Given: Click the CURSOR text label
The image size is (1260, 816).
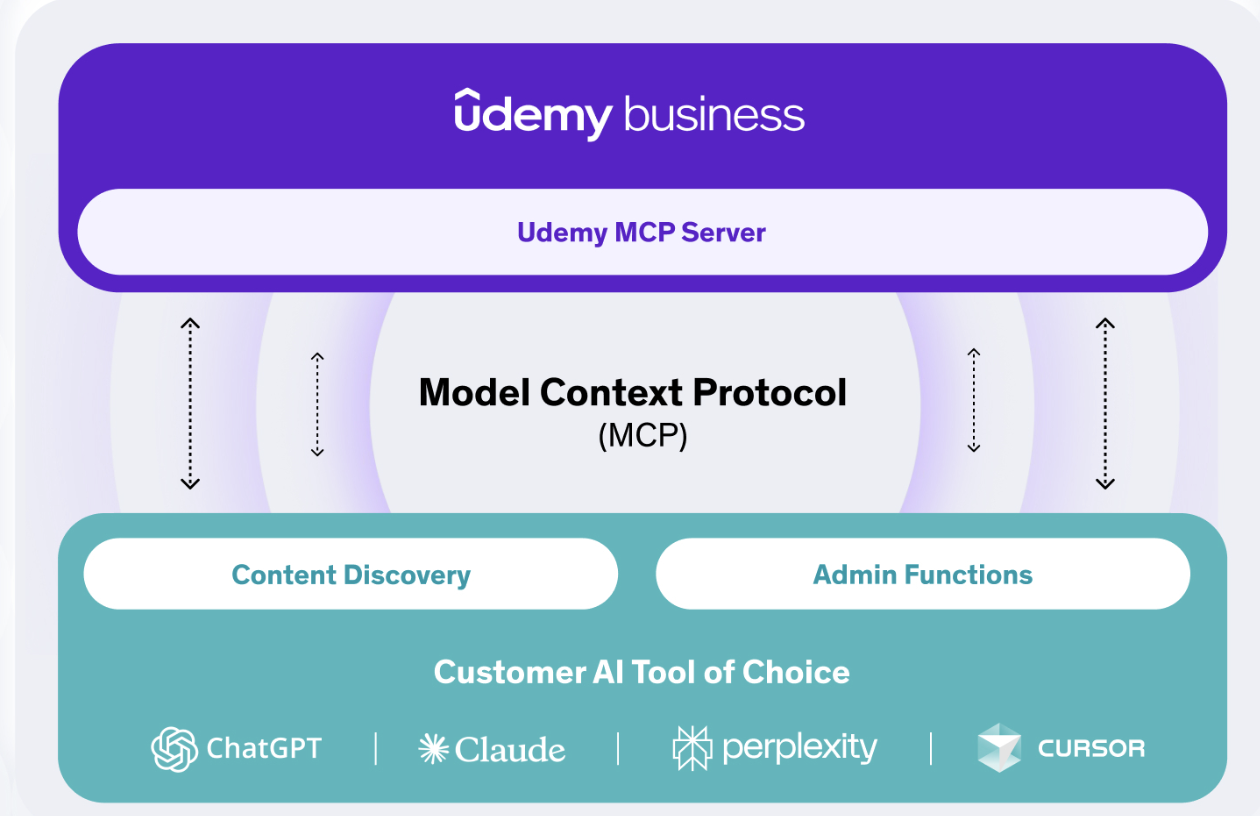Looking at the screenshot, I should [x=1091, y=748].
